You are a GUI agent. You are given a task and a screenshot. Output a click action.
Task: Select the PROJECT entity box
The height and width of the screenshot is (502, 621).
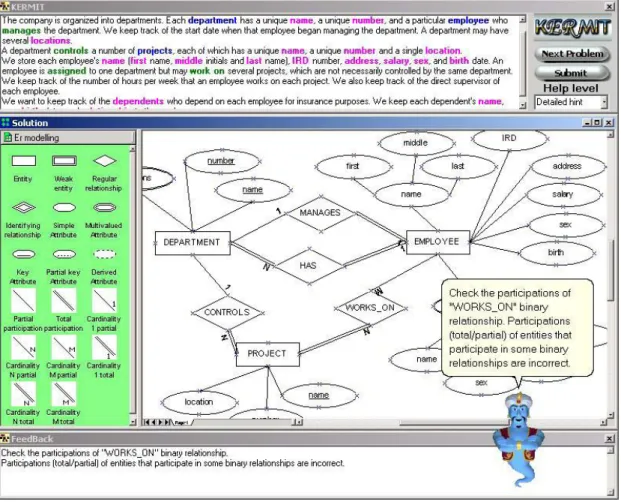pyautogui.click(x=268, y=354)
